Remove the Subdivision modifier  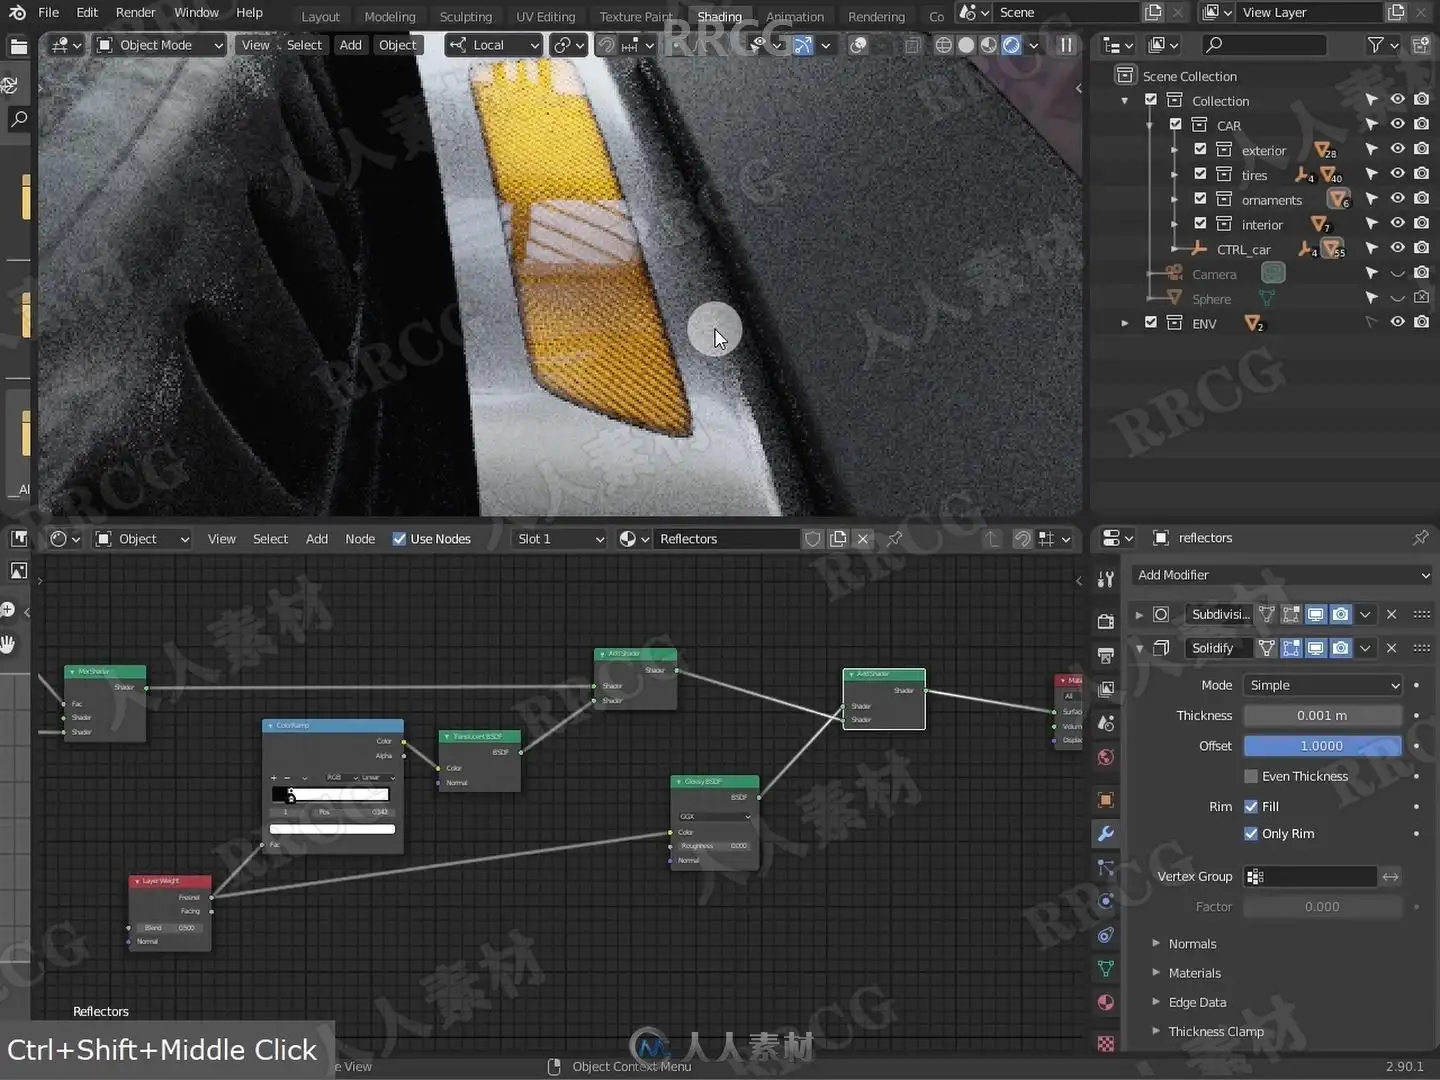pyautogui.click(x=1391, y=614)
